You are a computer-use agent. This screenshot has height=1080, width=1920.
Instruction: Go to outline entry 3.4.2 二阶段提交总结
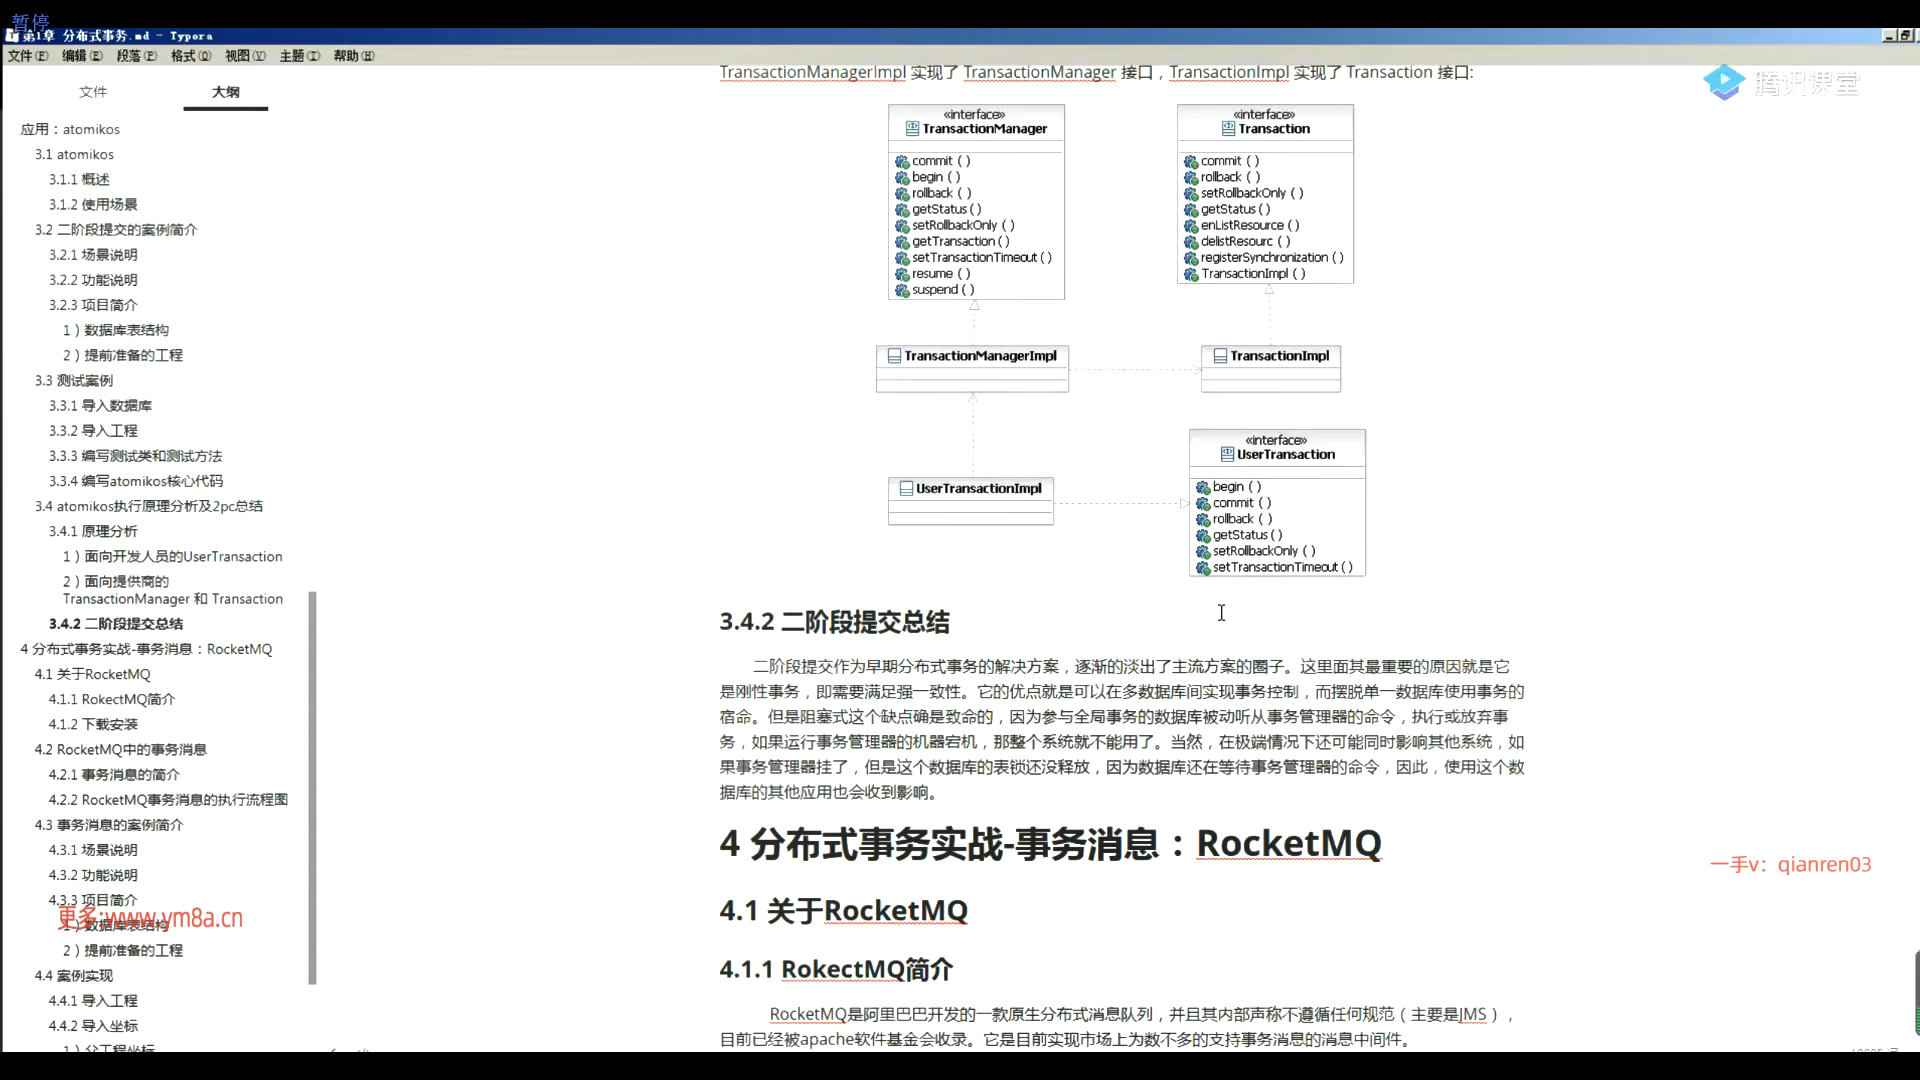coord(116,624)
